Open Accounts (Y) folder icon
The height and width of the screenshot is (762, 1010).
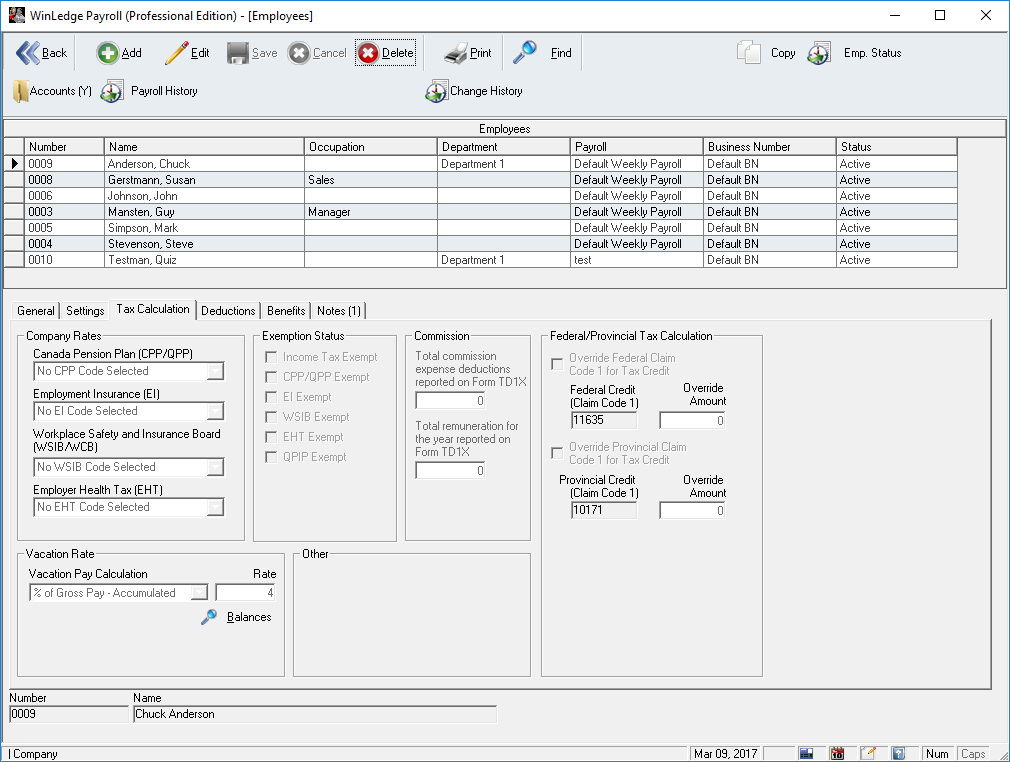(x=21, y=91)
